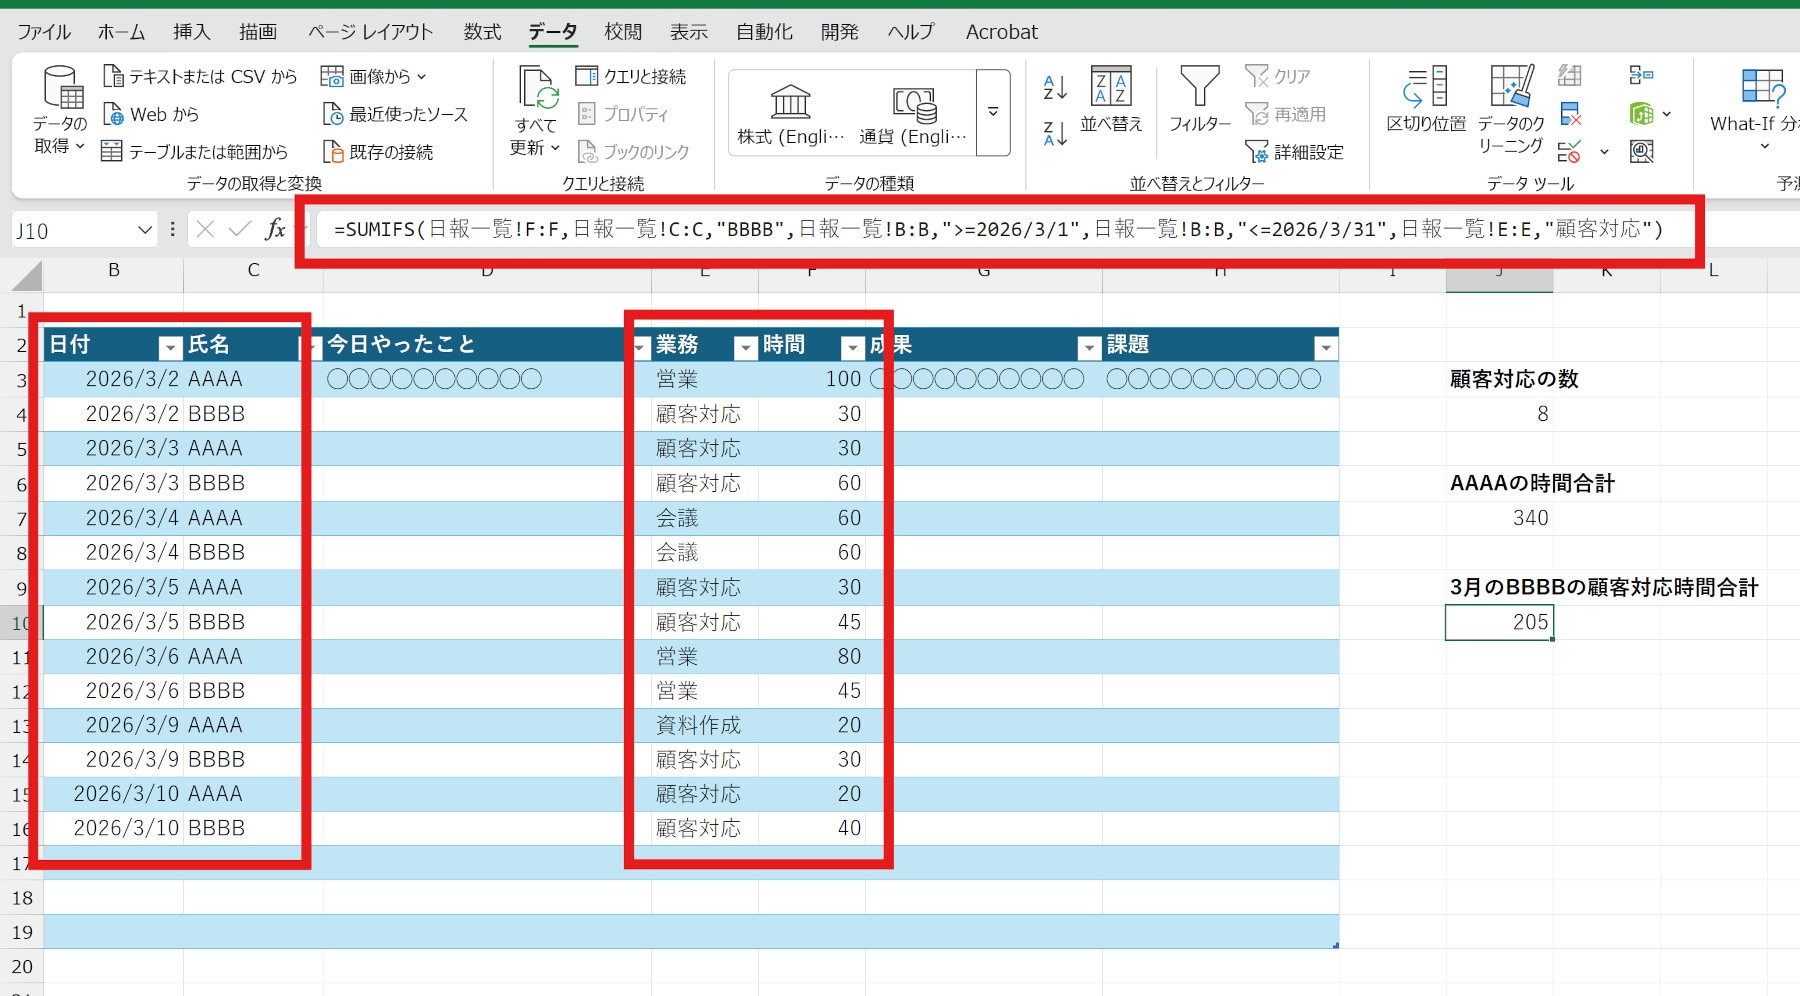1800x996 pixels.
Task: Open the 業務 column filter dropdown
Action: [x=745, y=347]
